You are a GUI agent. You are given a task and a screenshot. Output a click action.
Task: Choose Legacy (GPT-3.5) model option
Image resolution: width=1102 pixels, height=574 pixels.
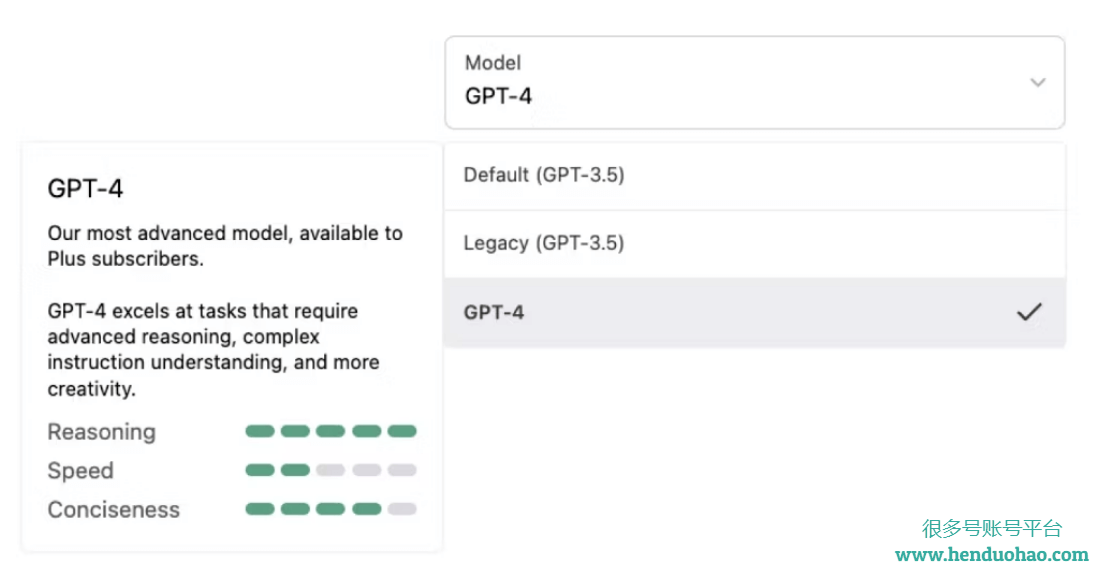pyautogui.click(x=755, y=244)
